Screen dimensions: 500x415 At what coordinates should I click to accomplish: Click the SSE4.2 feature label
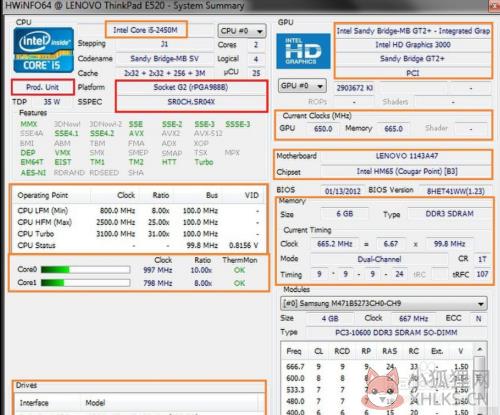[x=102, y=133]
